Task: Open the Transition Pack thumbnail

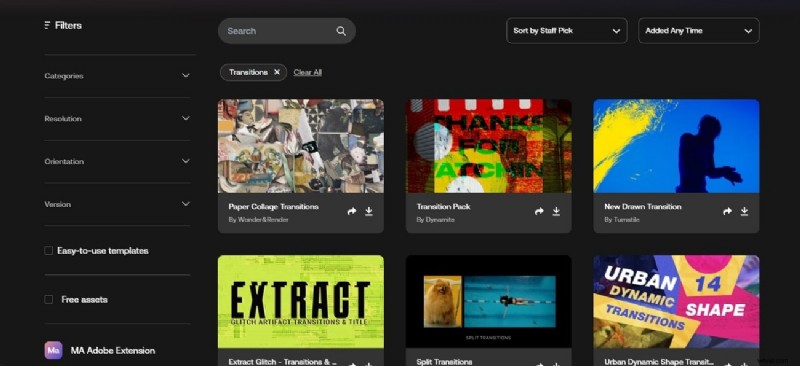Action: (489, 146)
